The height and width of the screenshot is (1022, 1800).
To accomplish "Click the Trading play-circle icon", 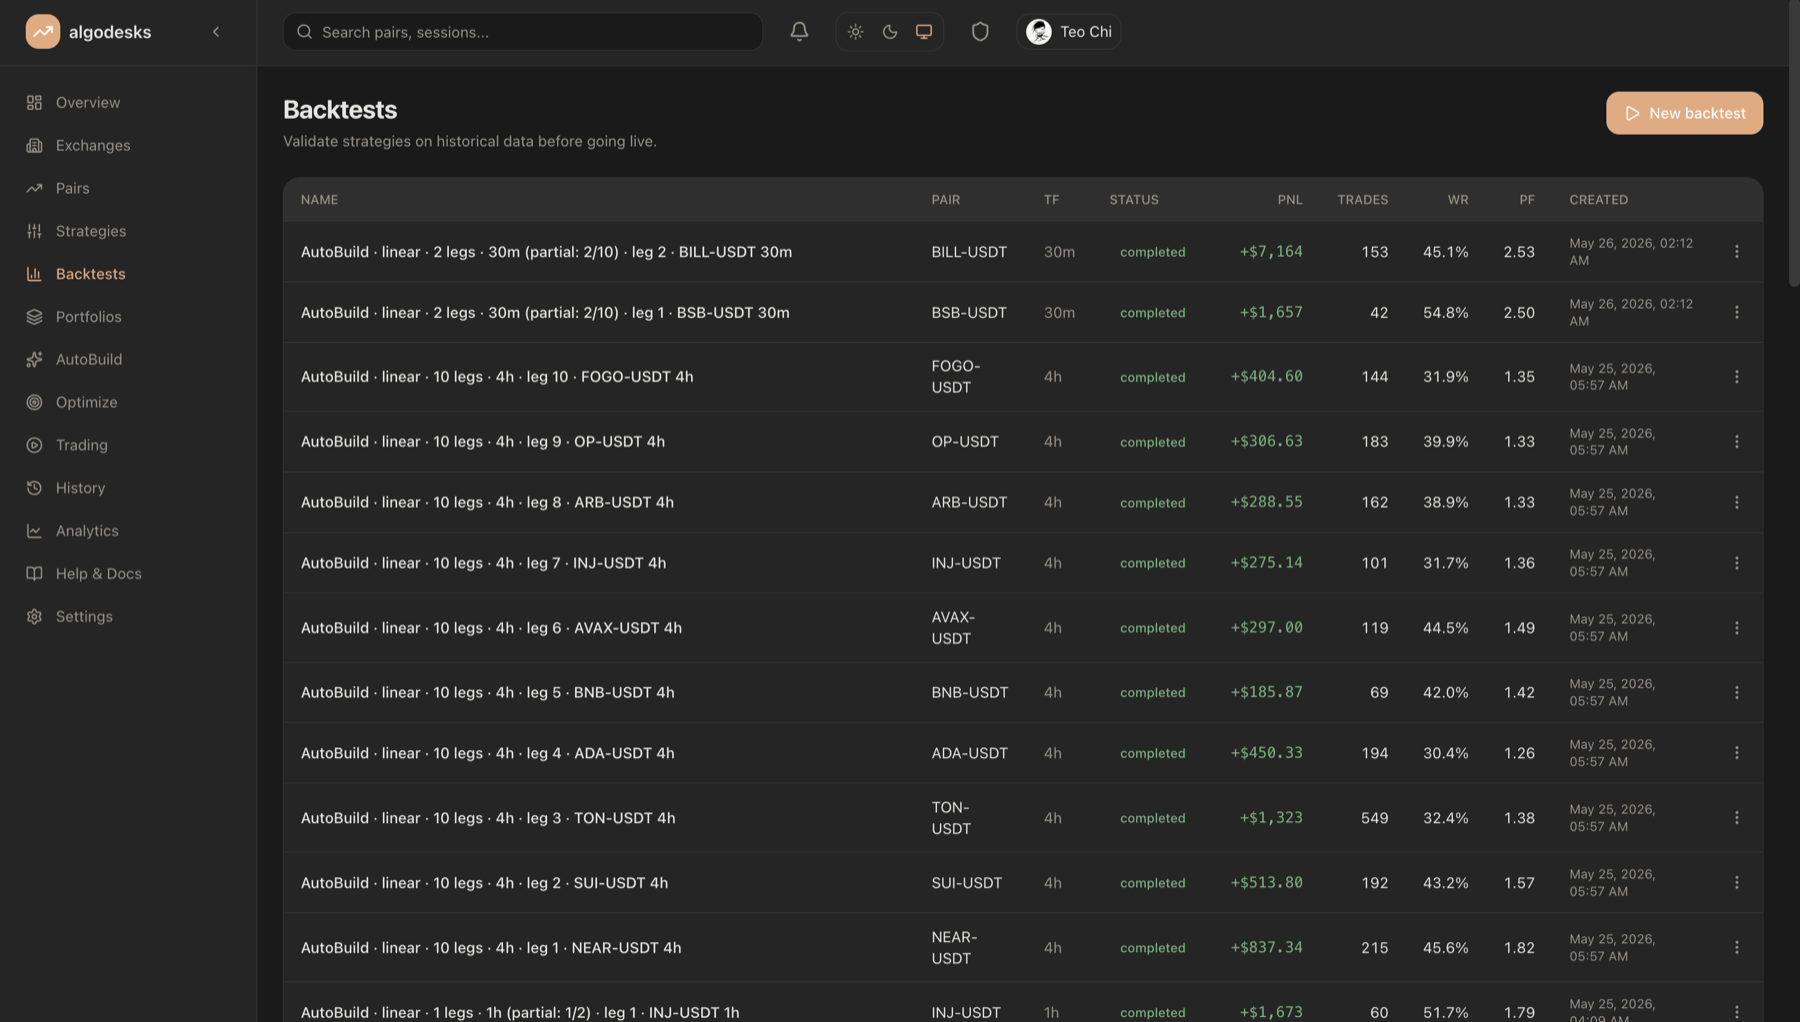I will click(x=34, y=445).
